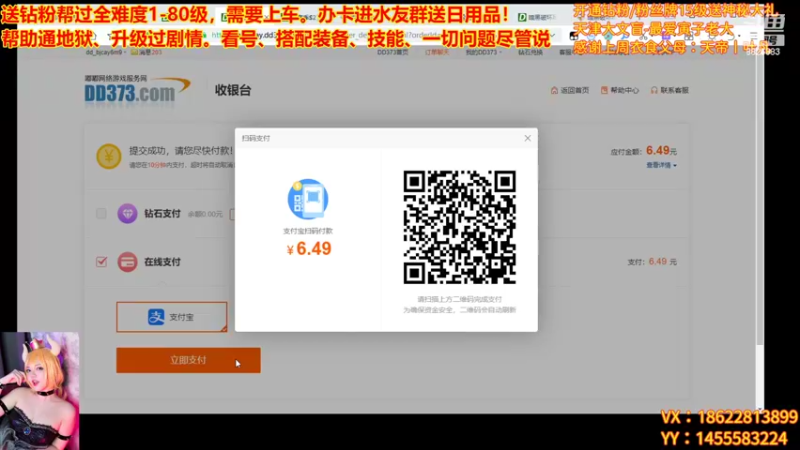Click the red online payment card icon
800x450 pixels.
click(128, 262)
